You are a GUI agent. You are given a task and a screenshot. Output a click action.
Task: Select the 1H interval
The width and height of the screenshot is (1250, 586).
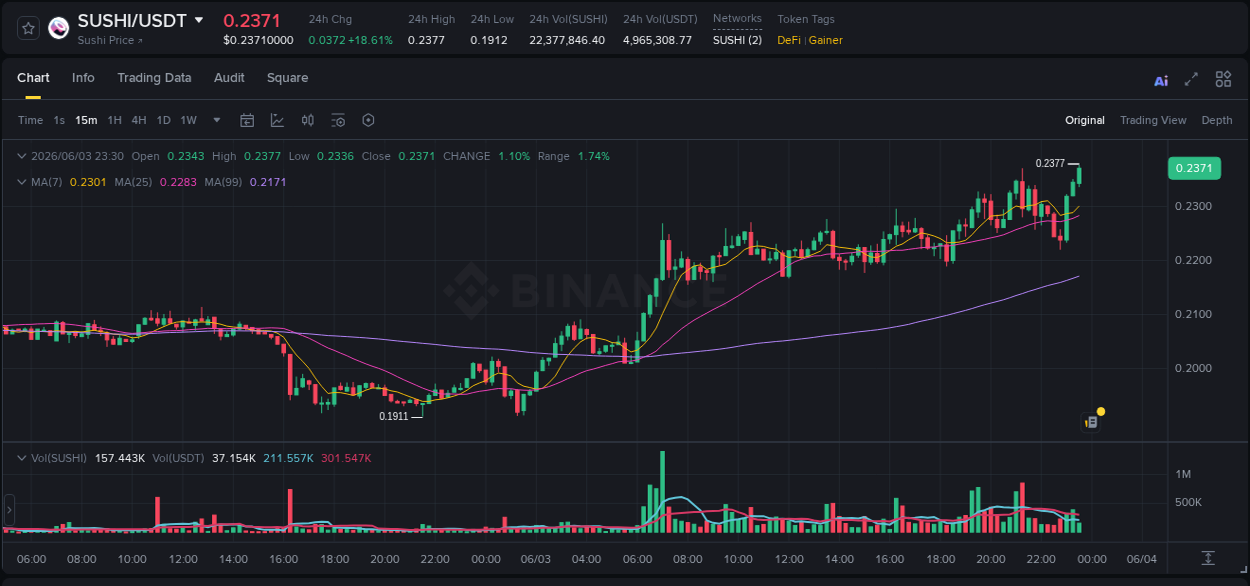tap(114, 120)
